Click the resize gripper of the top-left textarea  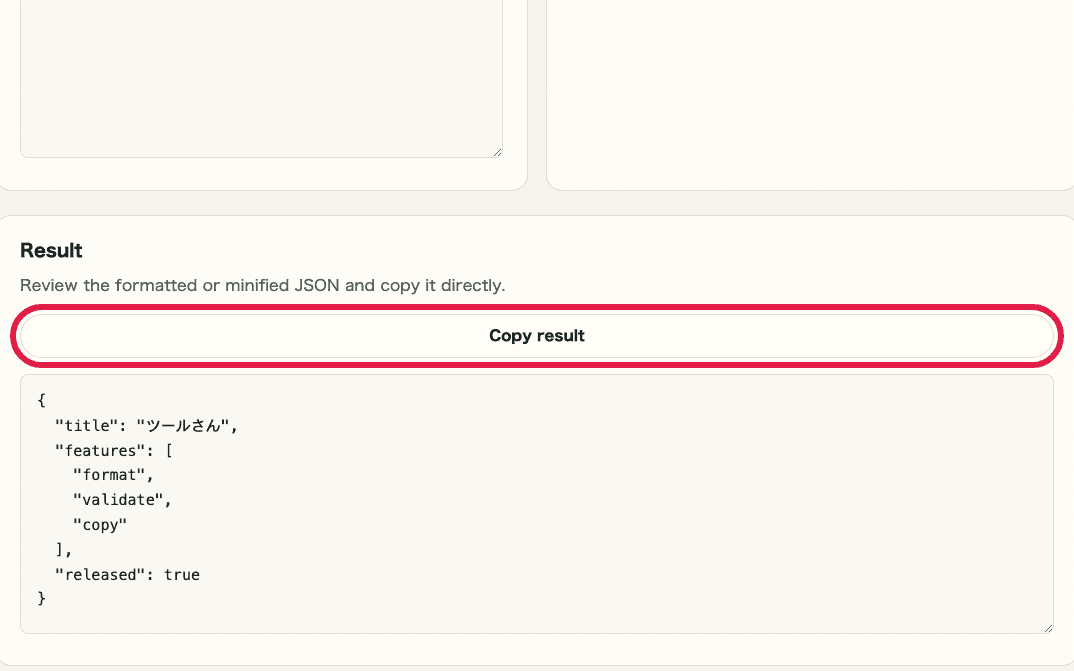point(497,151)
